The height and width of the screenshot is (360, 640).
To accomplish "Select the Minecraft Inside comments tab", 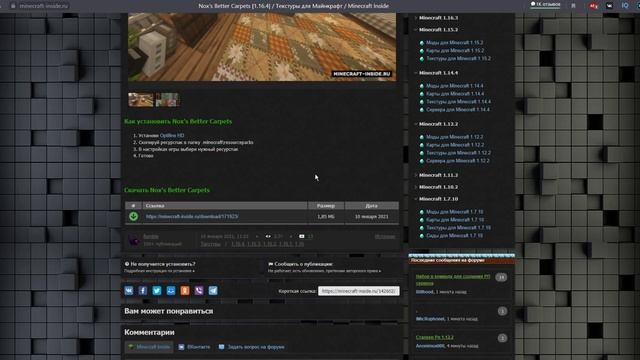I will tap(149, 347).
